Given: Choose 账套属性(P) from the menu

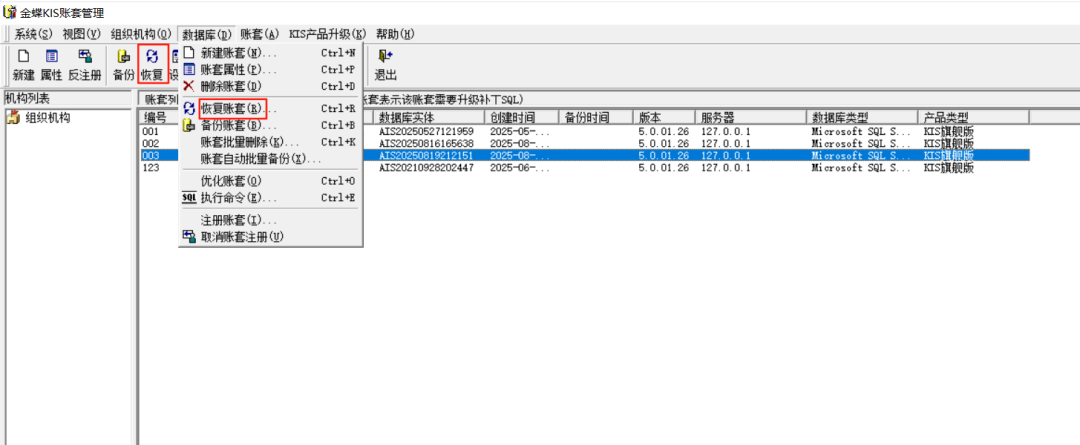Looking at the screenshot, I should 270,70.
